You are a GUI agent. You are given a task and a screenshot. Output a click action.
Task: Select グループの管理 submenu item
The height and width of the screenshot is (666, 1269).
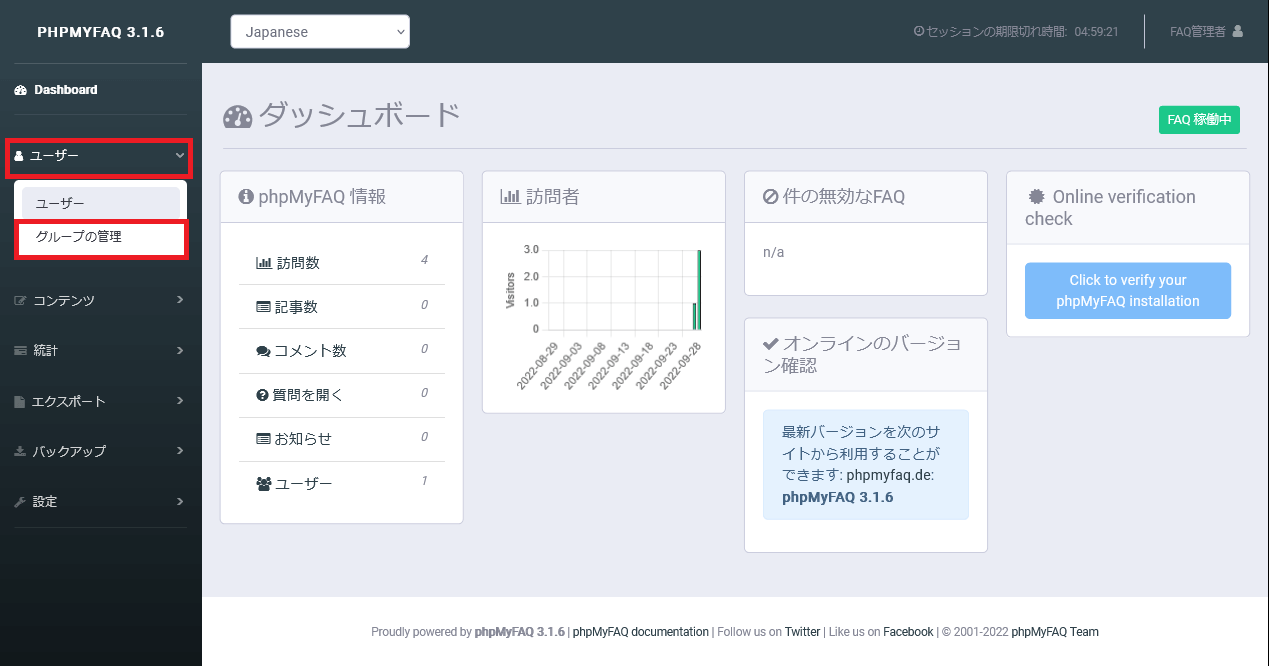tap(79, 237)
